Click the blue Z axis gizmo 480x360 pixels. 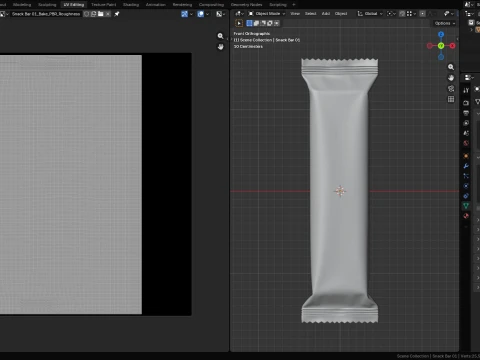(441, 34)
